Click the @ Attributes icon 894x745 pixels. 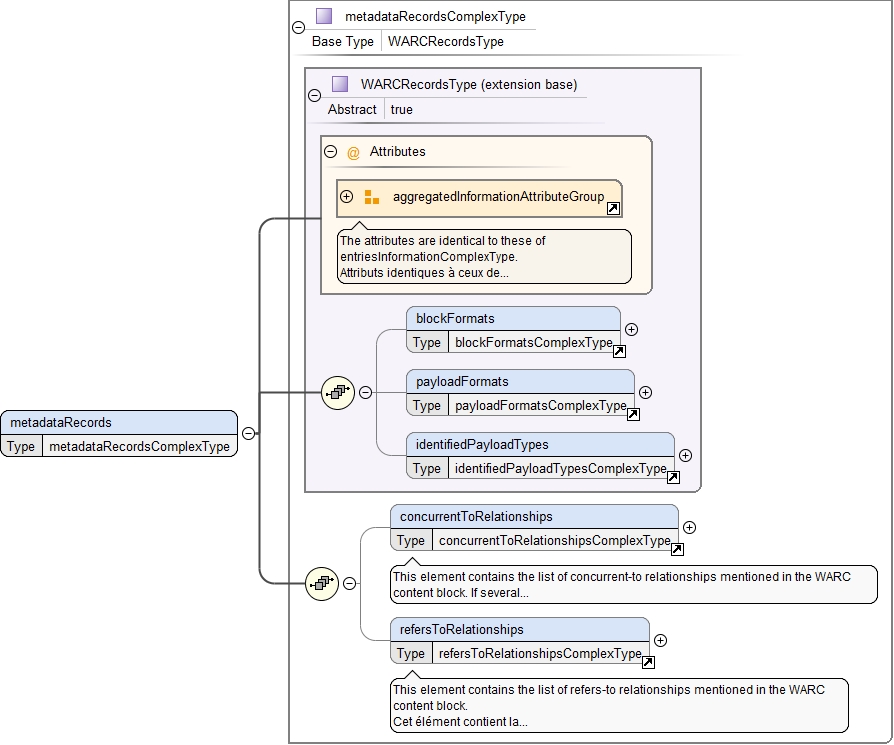coord(353,152)
